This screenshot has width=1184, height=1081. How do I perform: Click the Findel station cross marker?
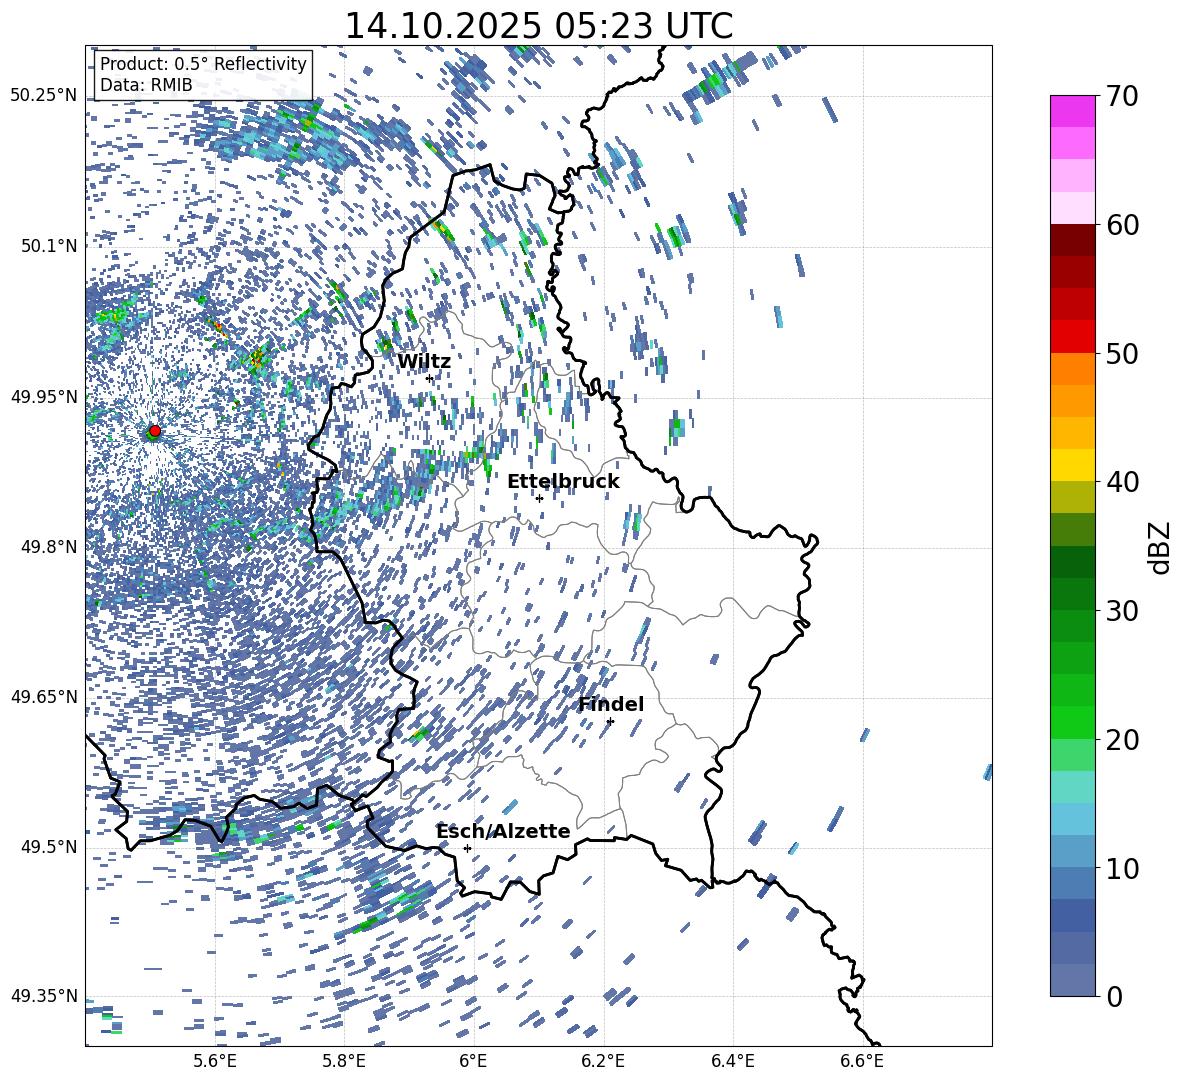(x=610, y=721)
